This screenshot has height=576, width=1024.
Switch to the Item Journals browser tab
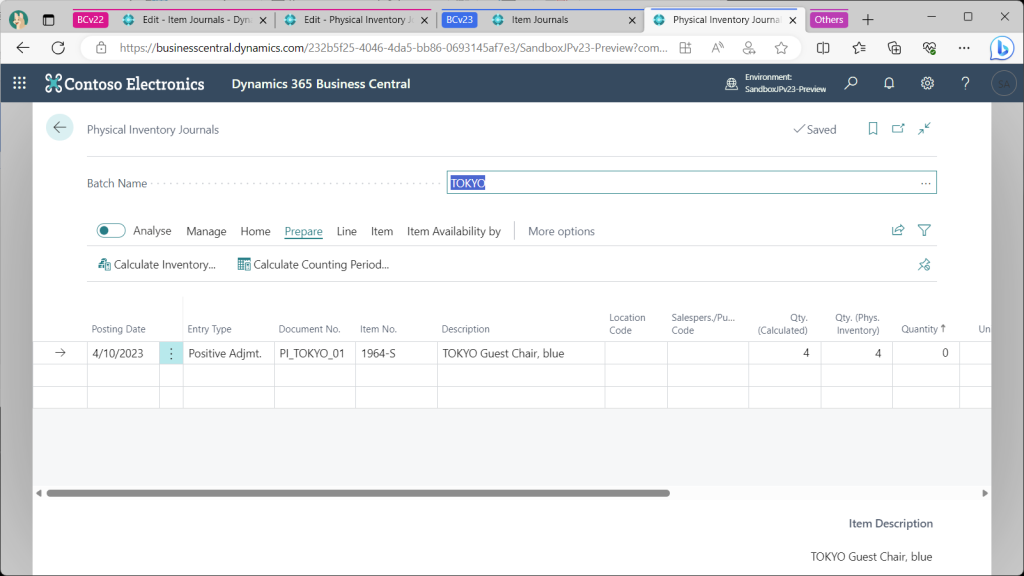point(563,20)
